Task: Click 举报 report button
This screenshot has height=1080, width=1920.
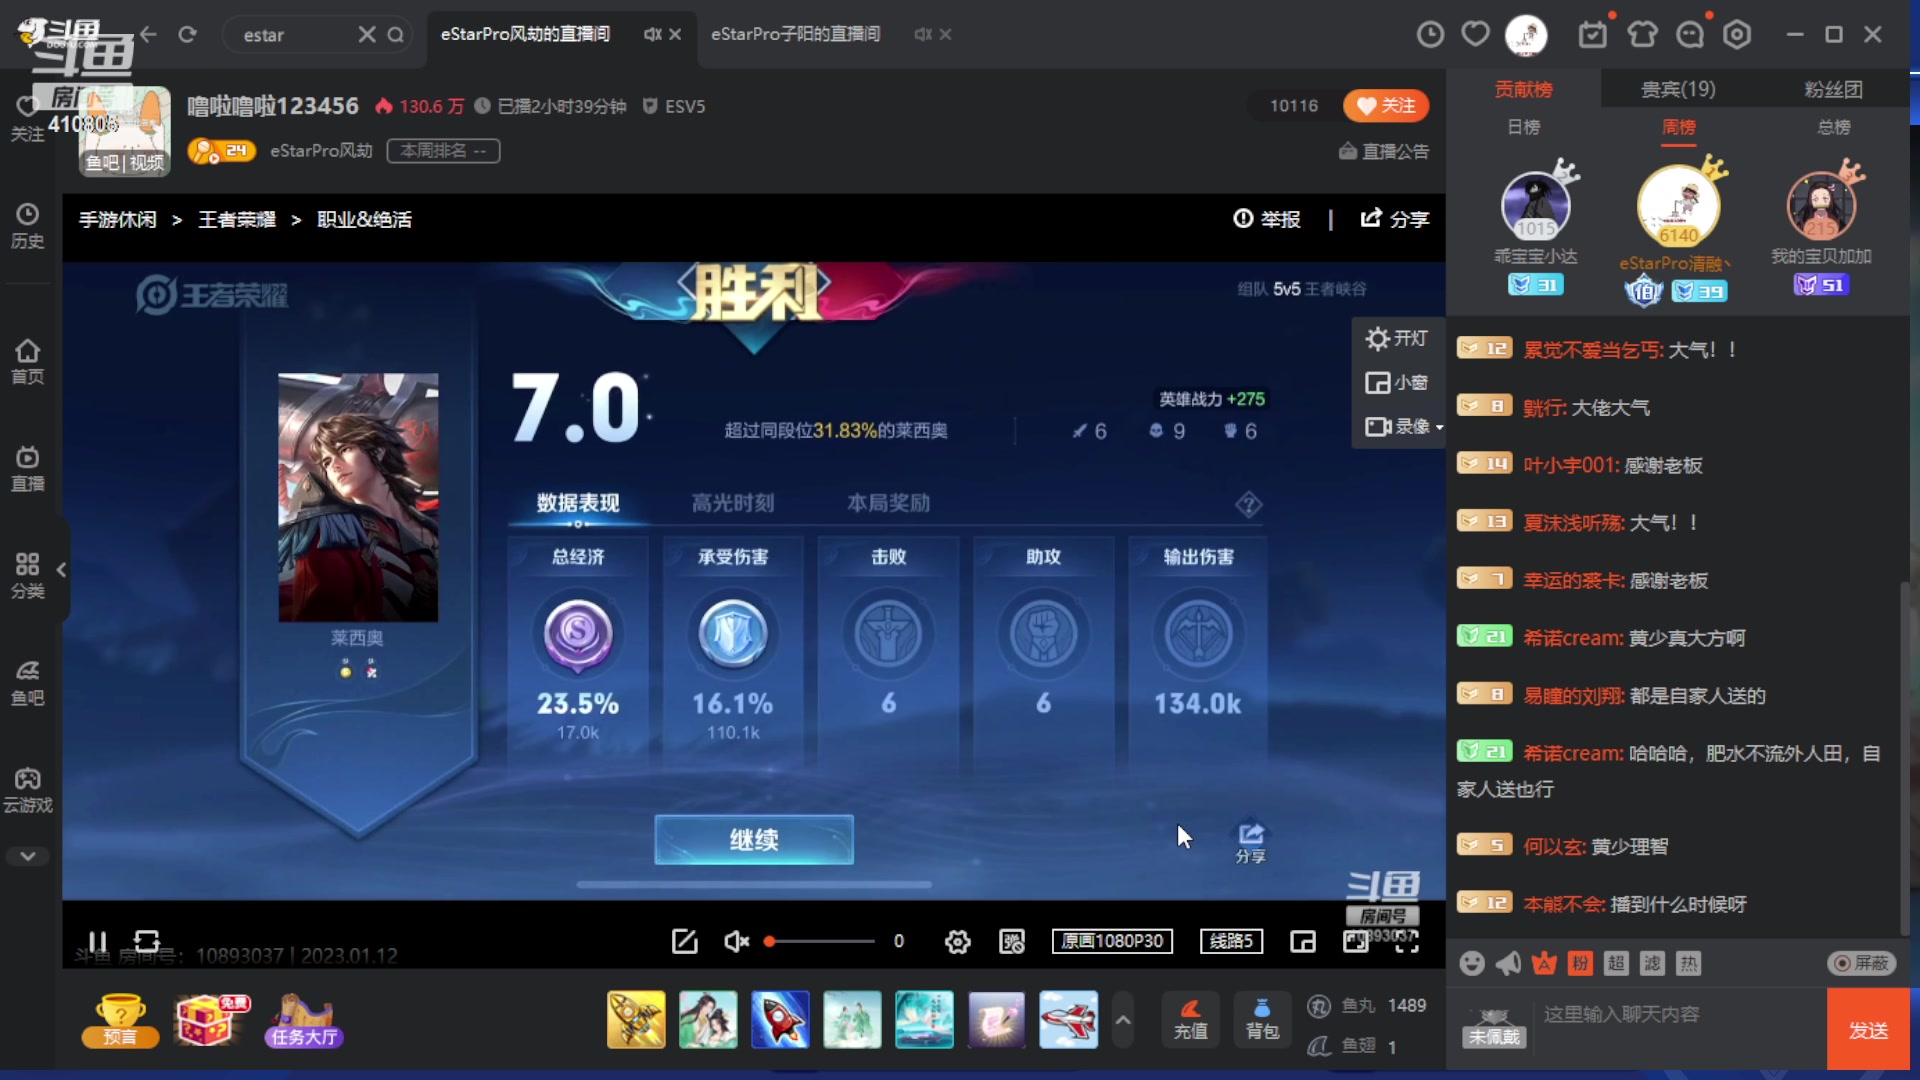Action: (1267, 219)
